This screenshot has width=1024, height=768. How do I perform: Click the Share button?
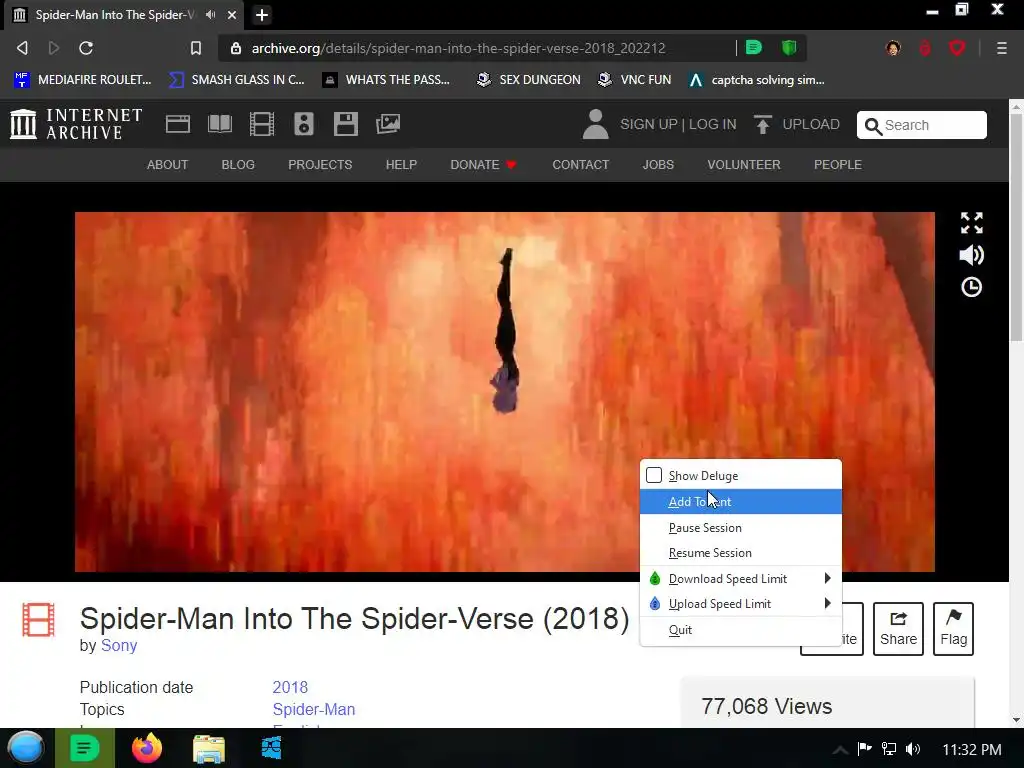[898, 628]
